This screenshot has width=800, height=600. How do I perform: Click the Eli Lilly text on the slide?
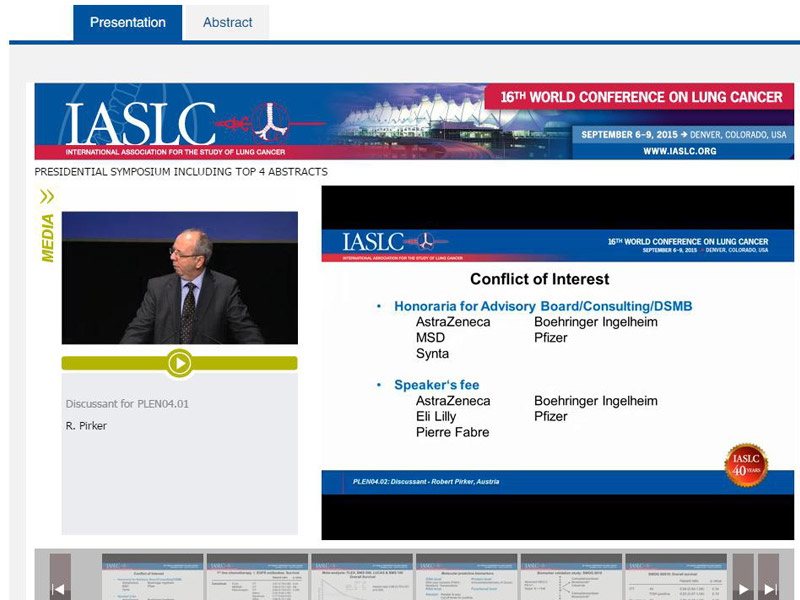(x=436, y=417)
